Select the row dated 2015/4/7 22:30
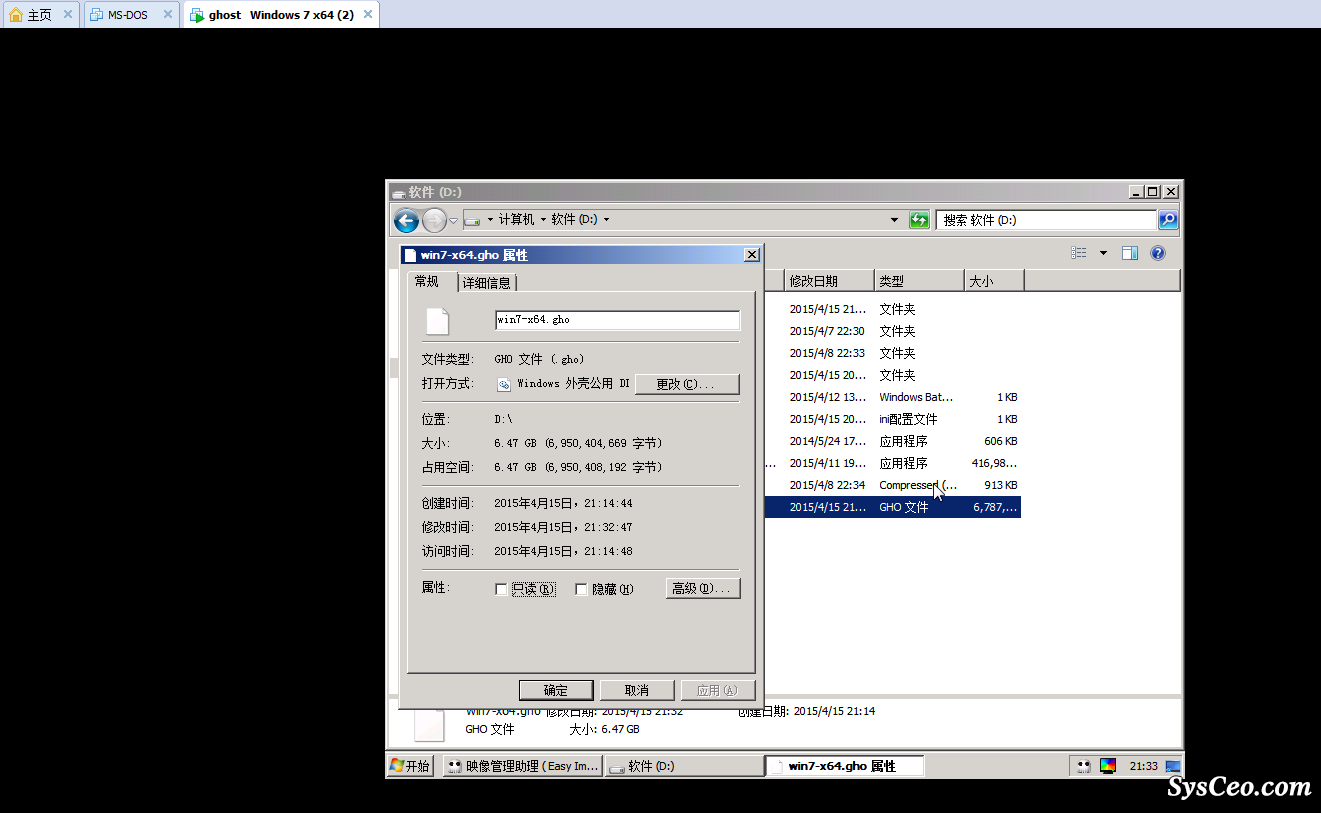 (x=893, y=331)
